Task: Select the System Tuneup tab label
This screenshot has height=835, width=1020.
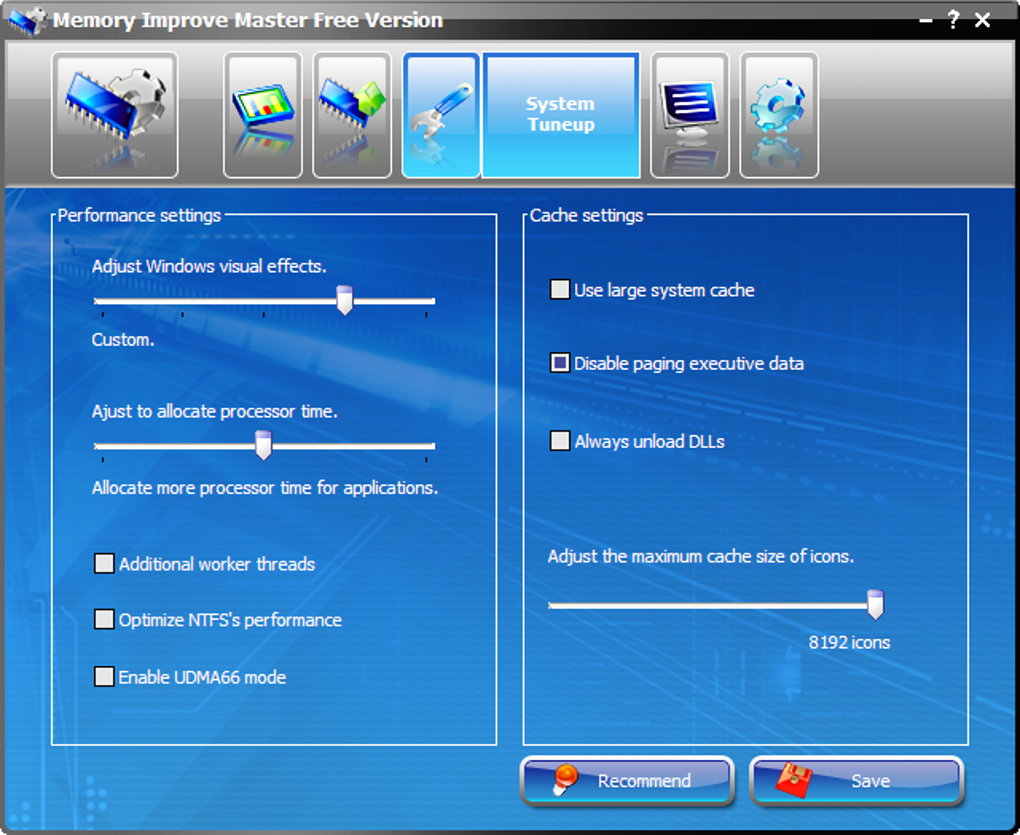Action: tap(560, 114)
